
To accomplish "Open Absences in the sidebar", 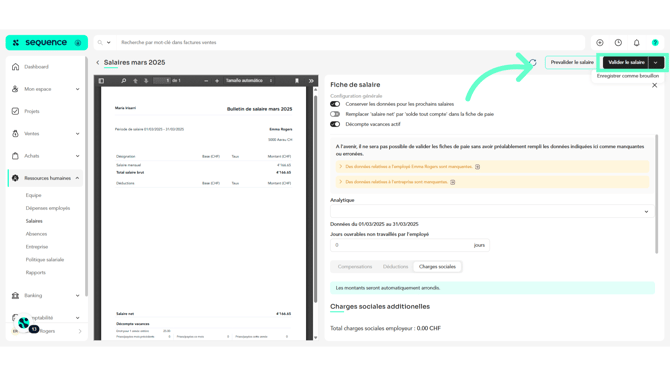I will tap(36, 234).
